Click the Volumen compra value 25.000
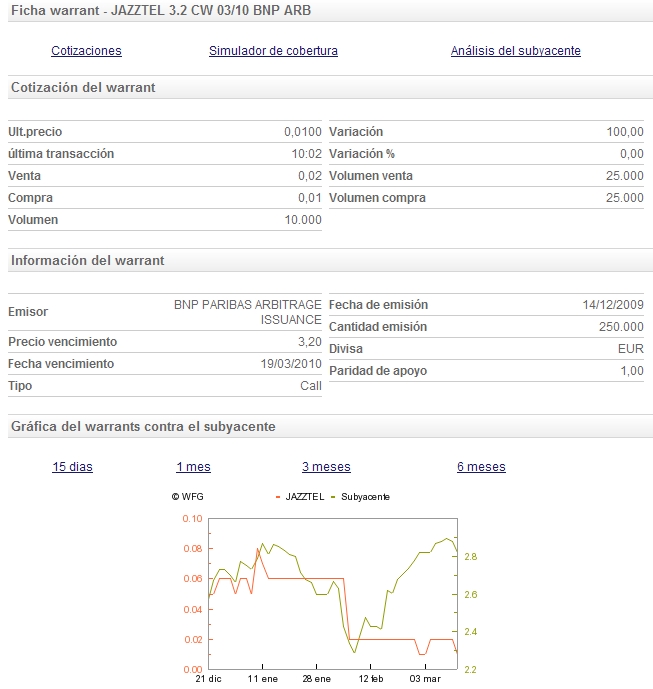This screenshot has width=653, height=689. click(624, 198)
